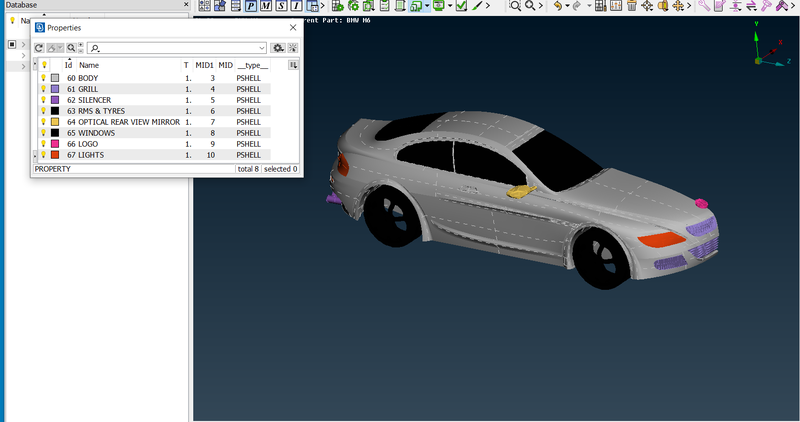Image resolution: width=800 pixels, height=422 pixels.
Task: Click the Undo arrow icon
Action: point(558,6)
